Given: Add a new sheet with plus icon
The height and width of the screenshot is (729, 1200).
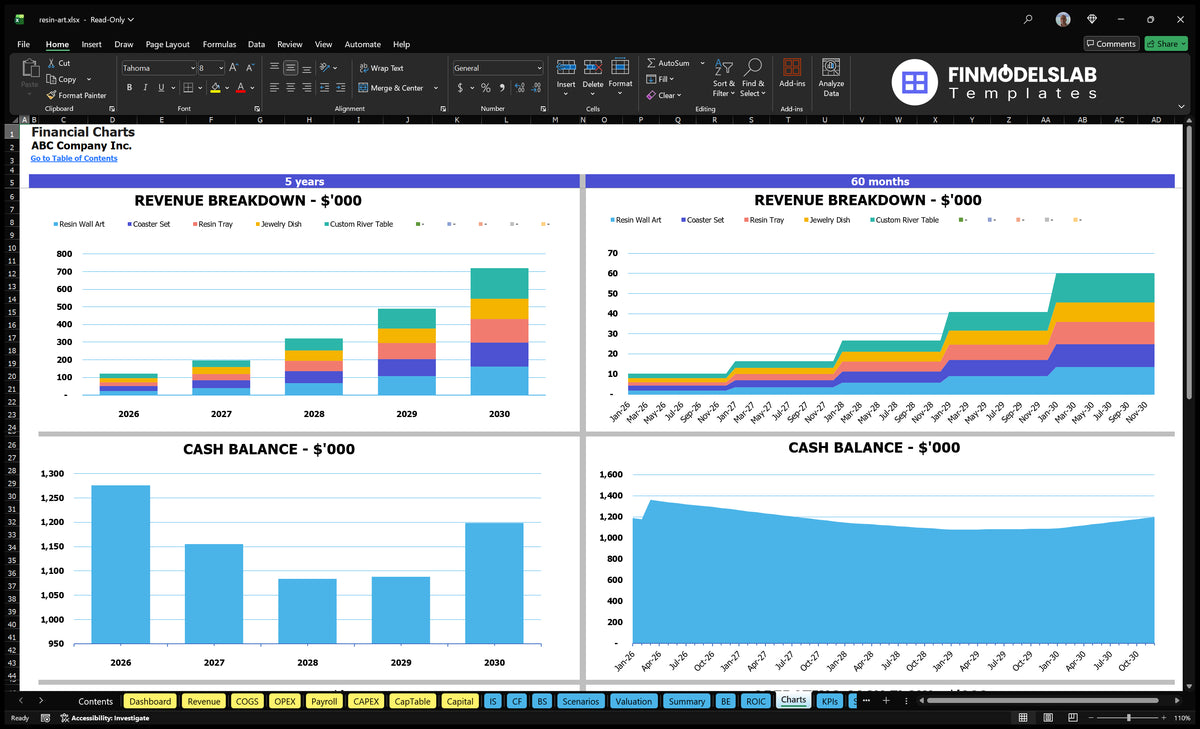Looking at the screenshot, I should pyautogui.click(x=885, y=701).
